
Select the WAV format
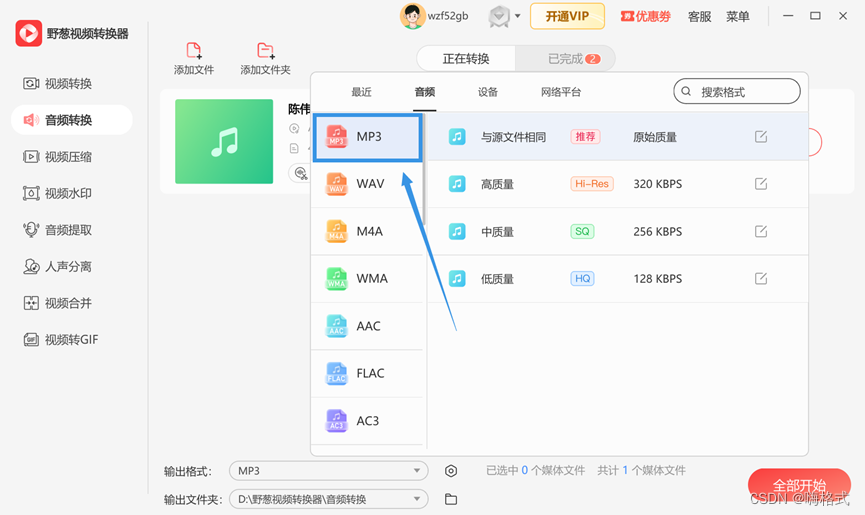coord(367,184)
